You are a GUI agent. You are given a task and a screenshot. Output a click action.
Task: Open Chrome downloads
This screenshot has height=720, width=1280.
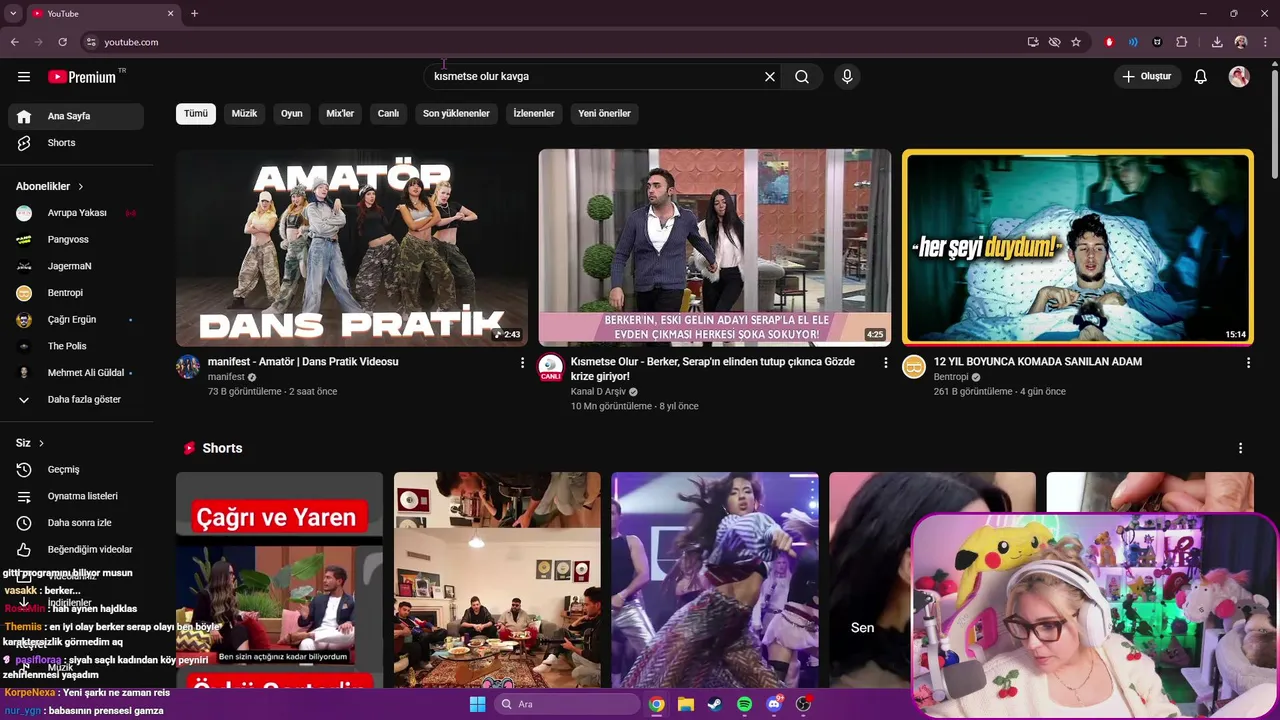[x=1217, y=42]
